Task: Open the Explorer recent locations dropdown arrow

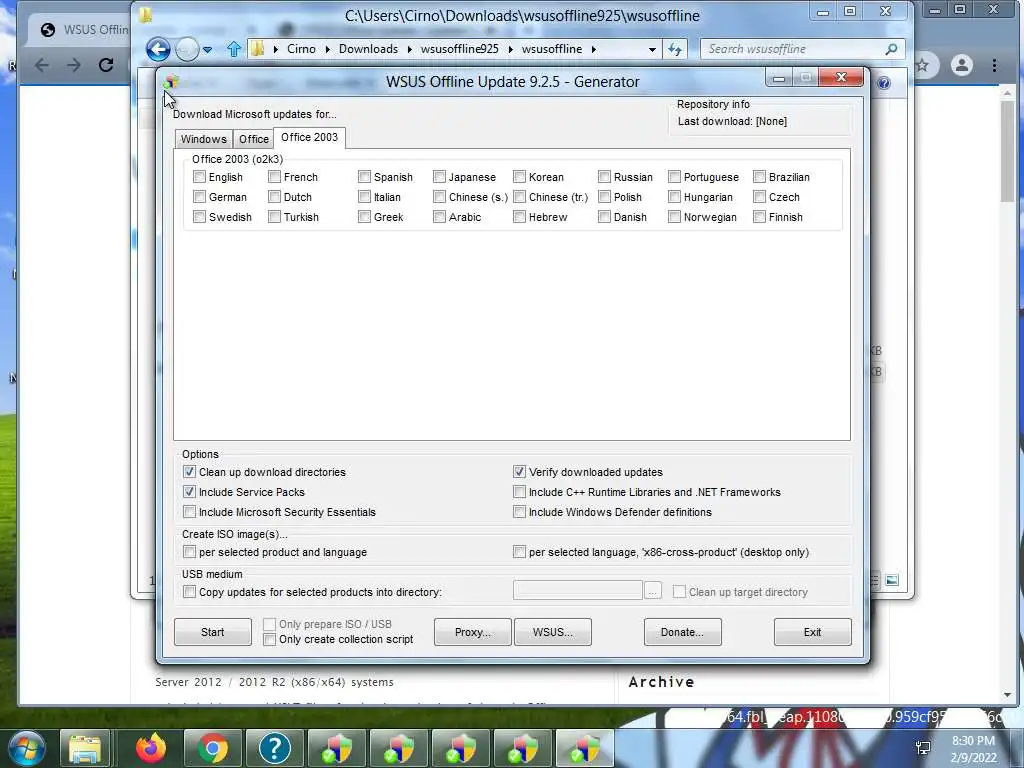Action: pos(207,50)
